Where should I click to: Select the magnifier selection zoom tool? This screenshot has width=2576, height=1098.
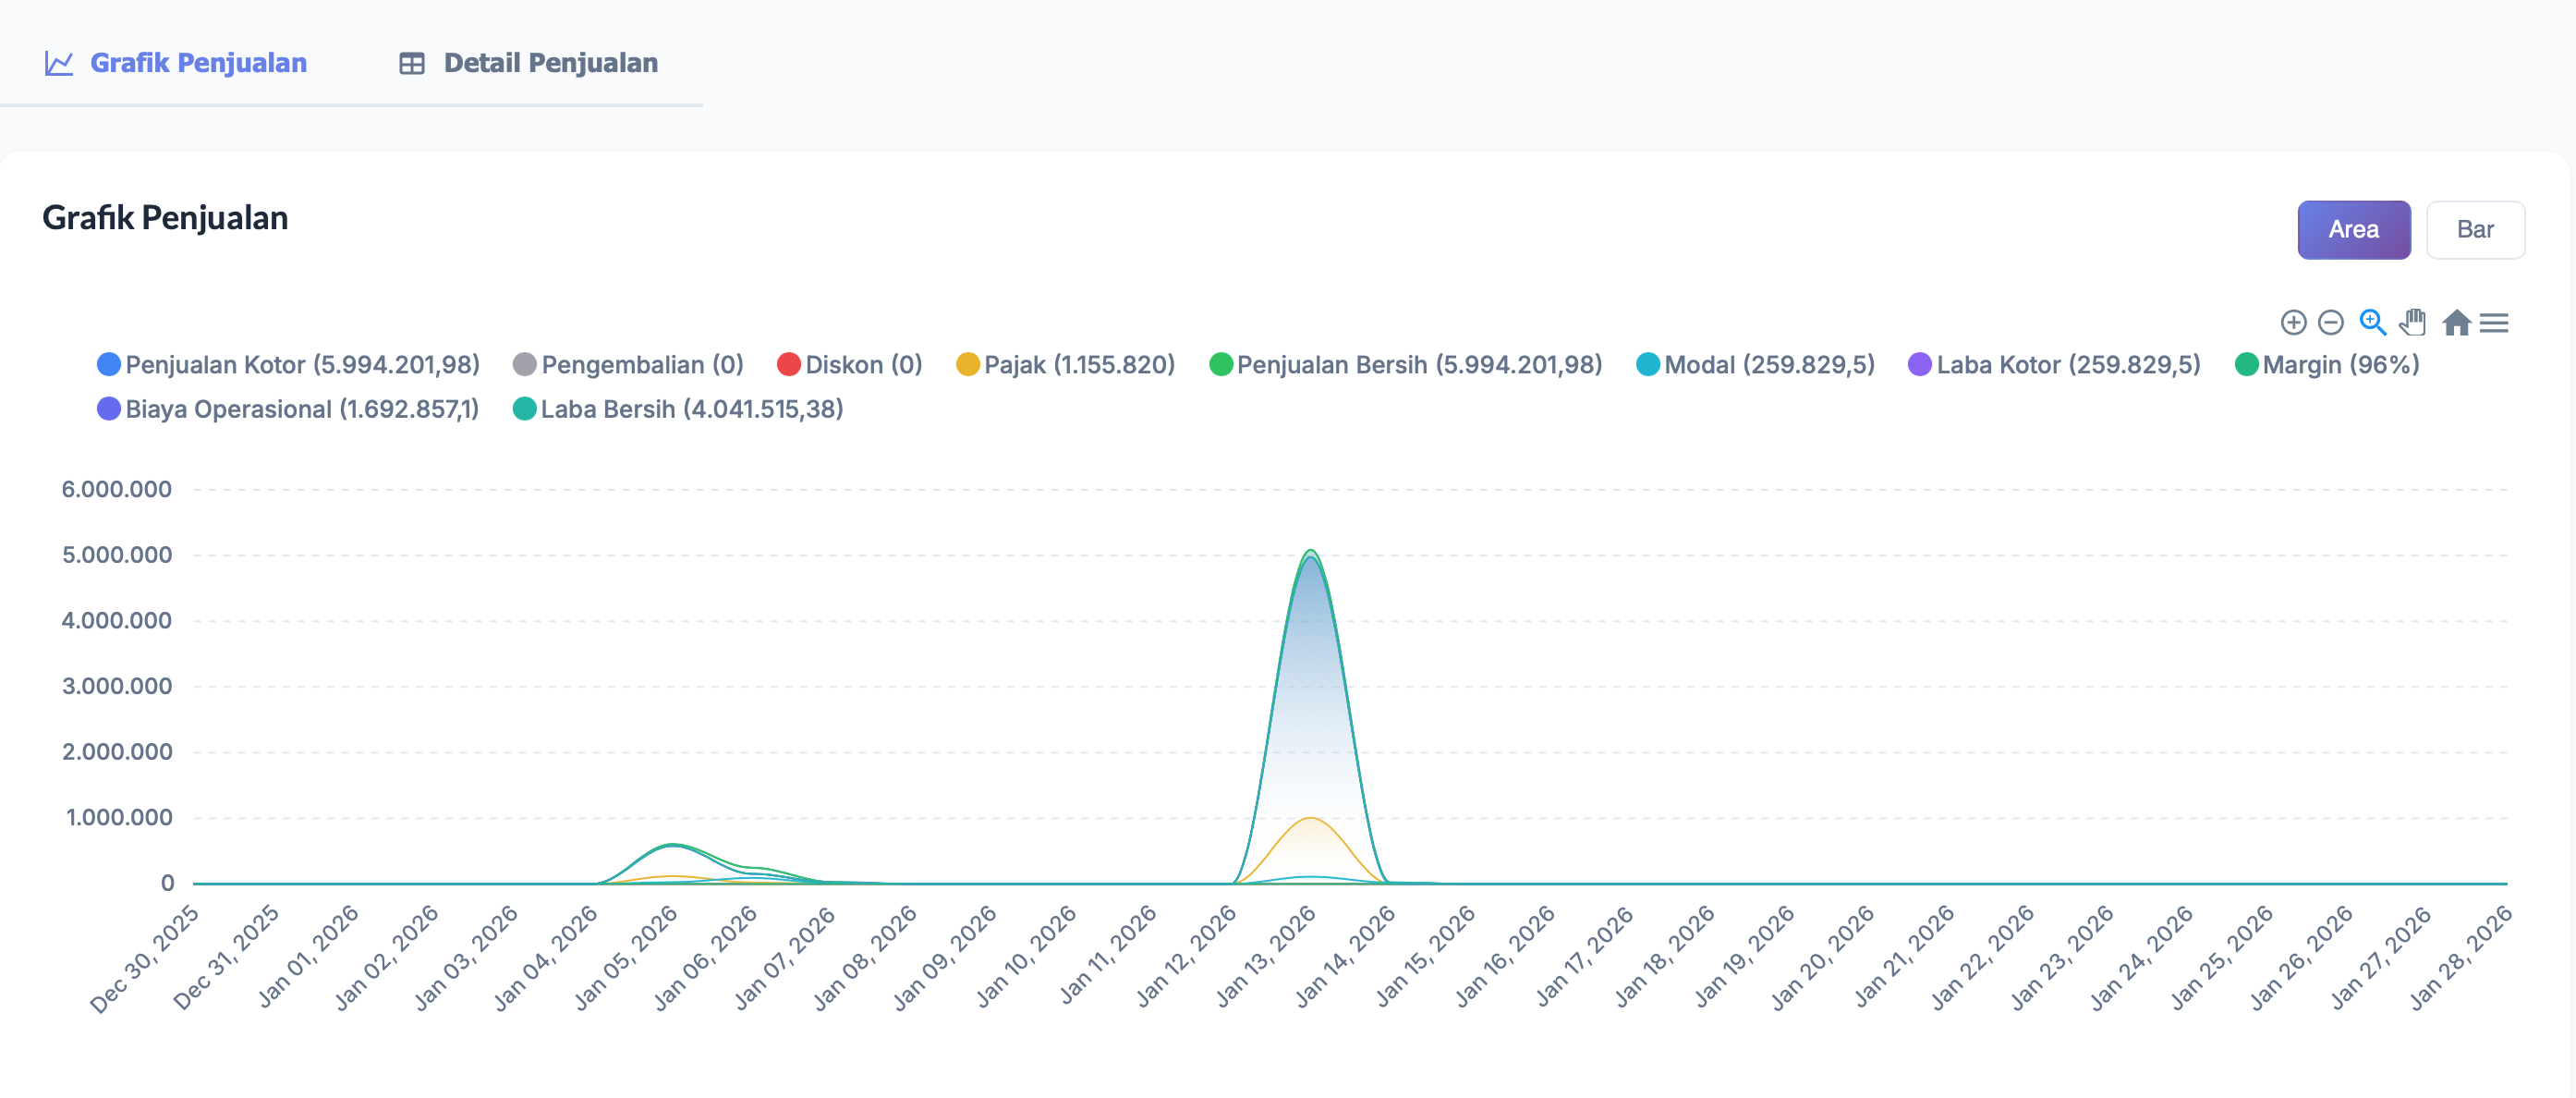coord(2372,322)
